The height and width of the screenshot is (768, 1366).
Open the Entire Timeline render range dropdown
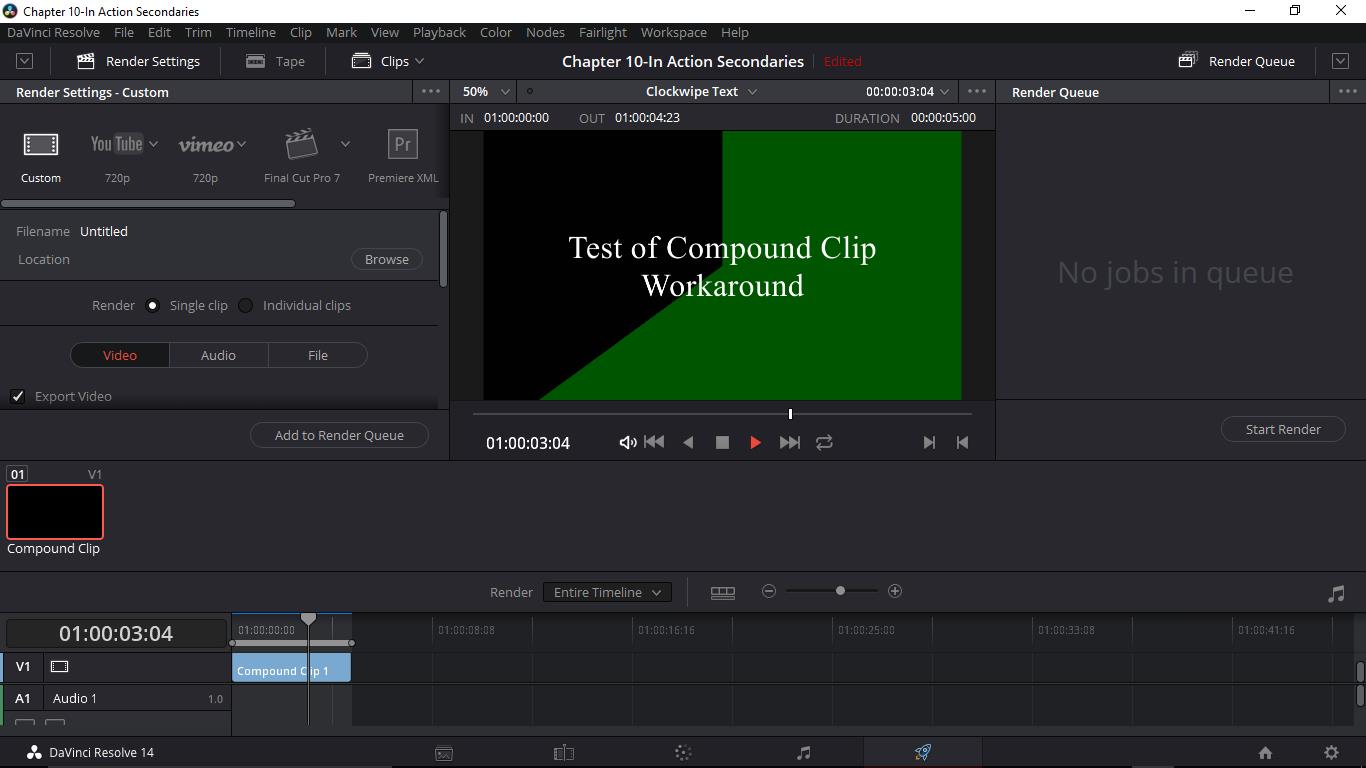click(x=607, y=592)
